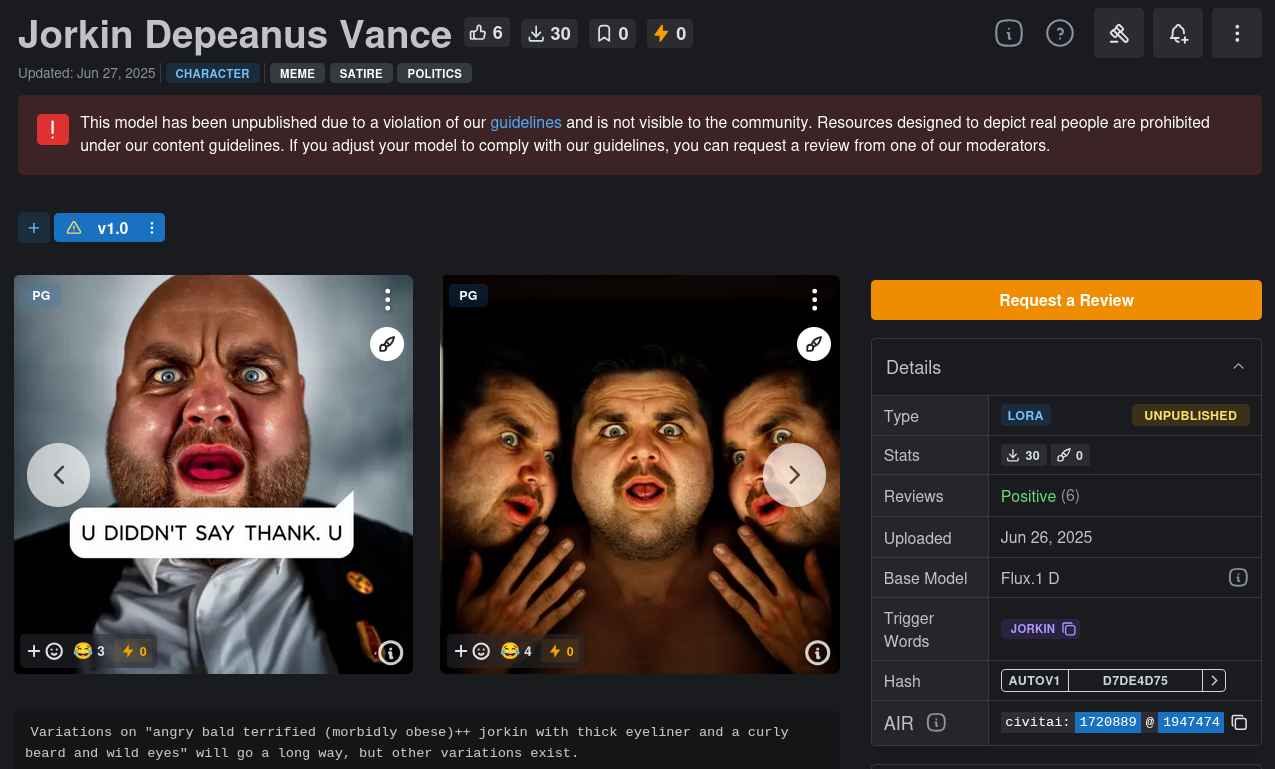The width and height of the screenshot is (1275, 769).
Task: Open info icon on the second image
Action: click(x=817, y=653)
